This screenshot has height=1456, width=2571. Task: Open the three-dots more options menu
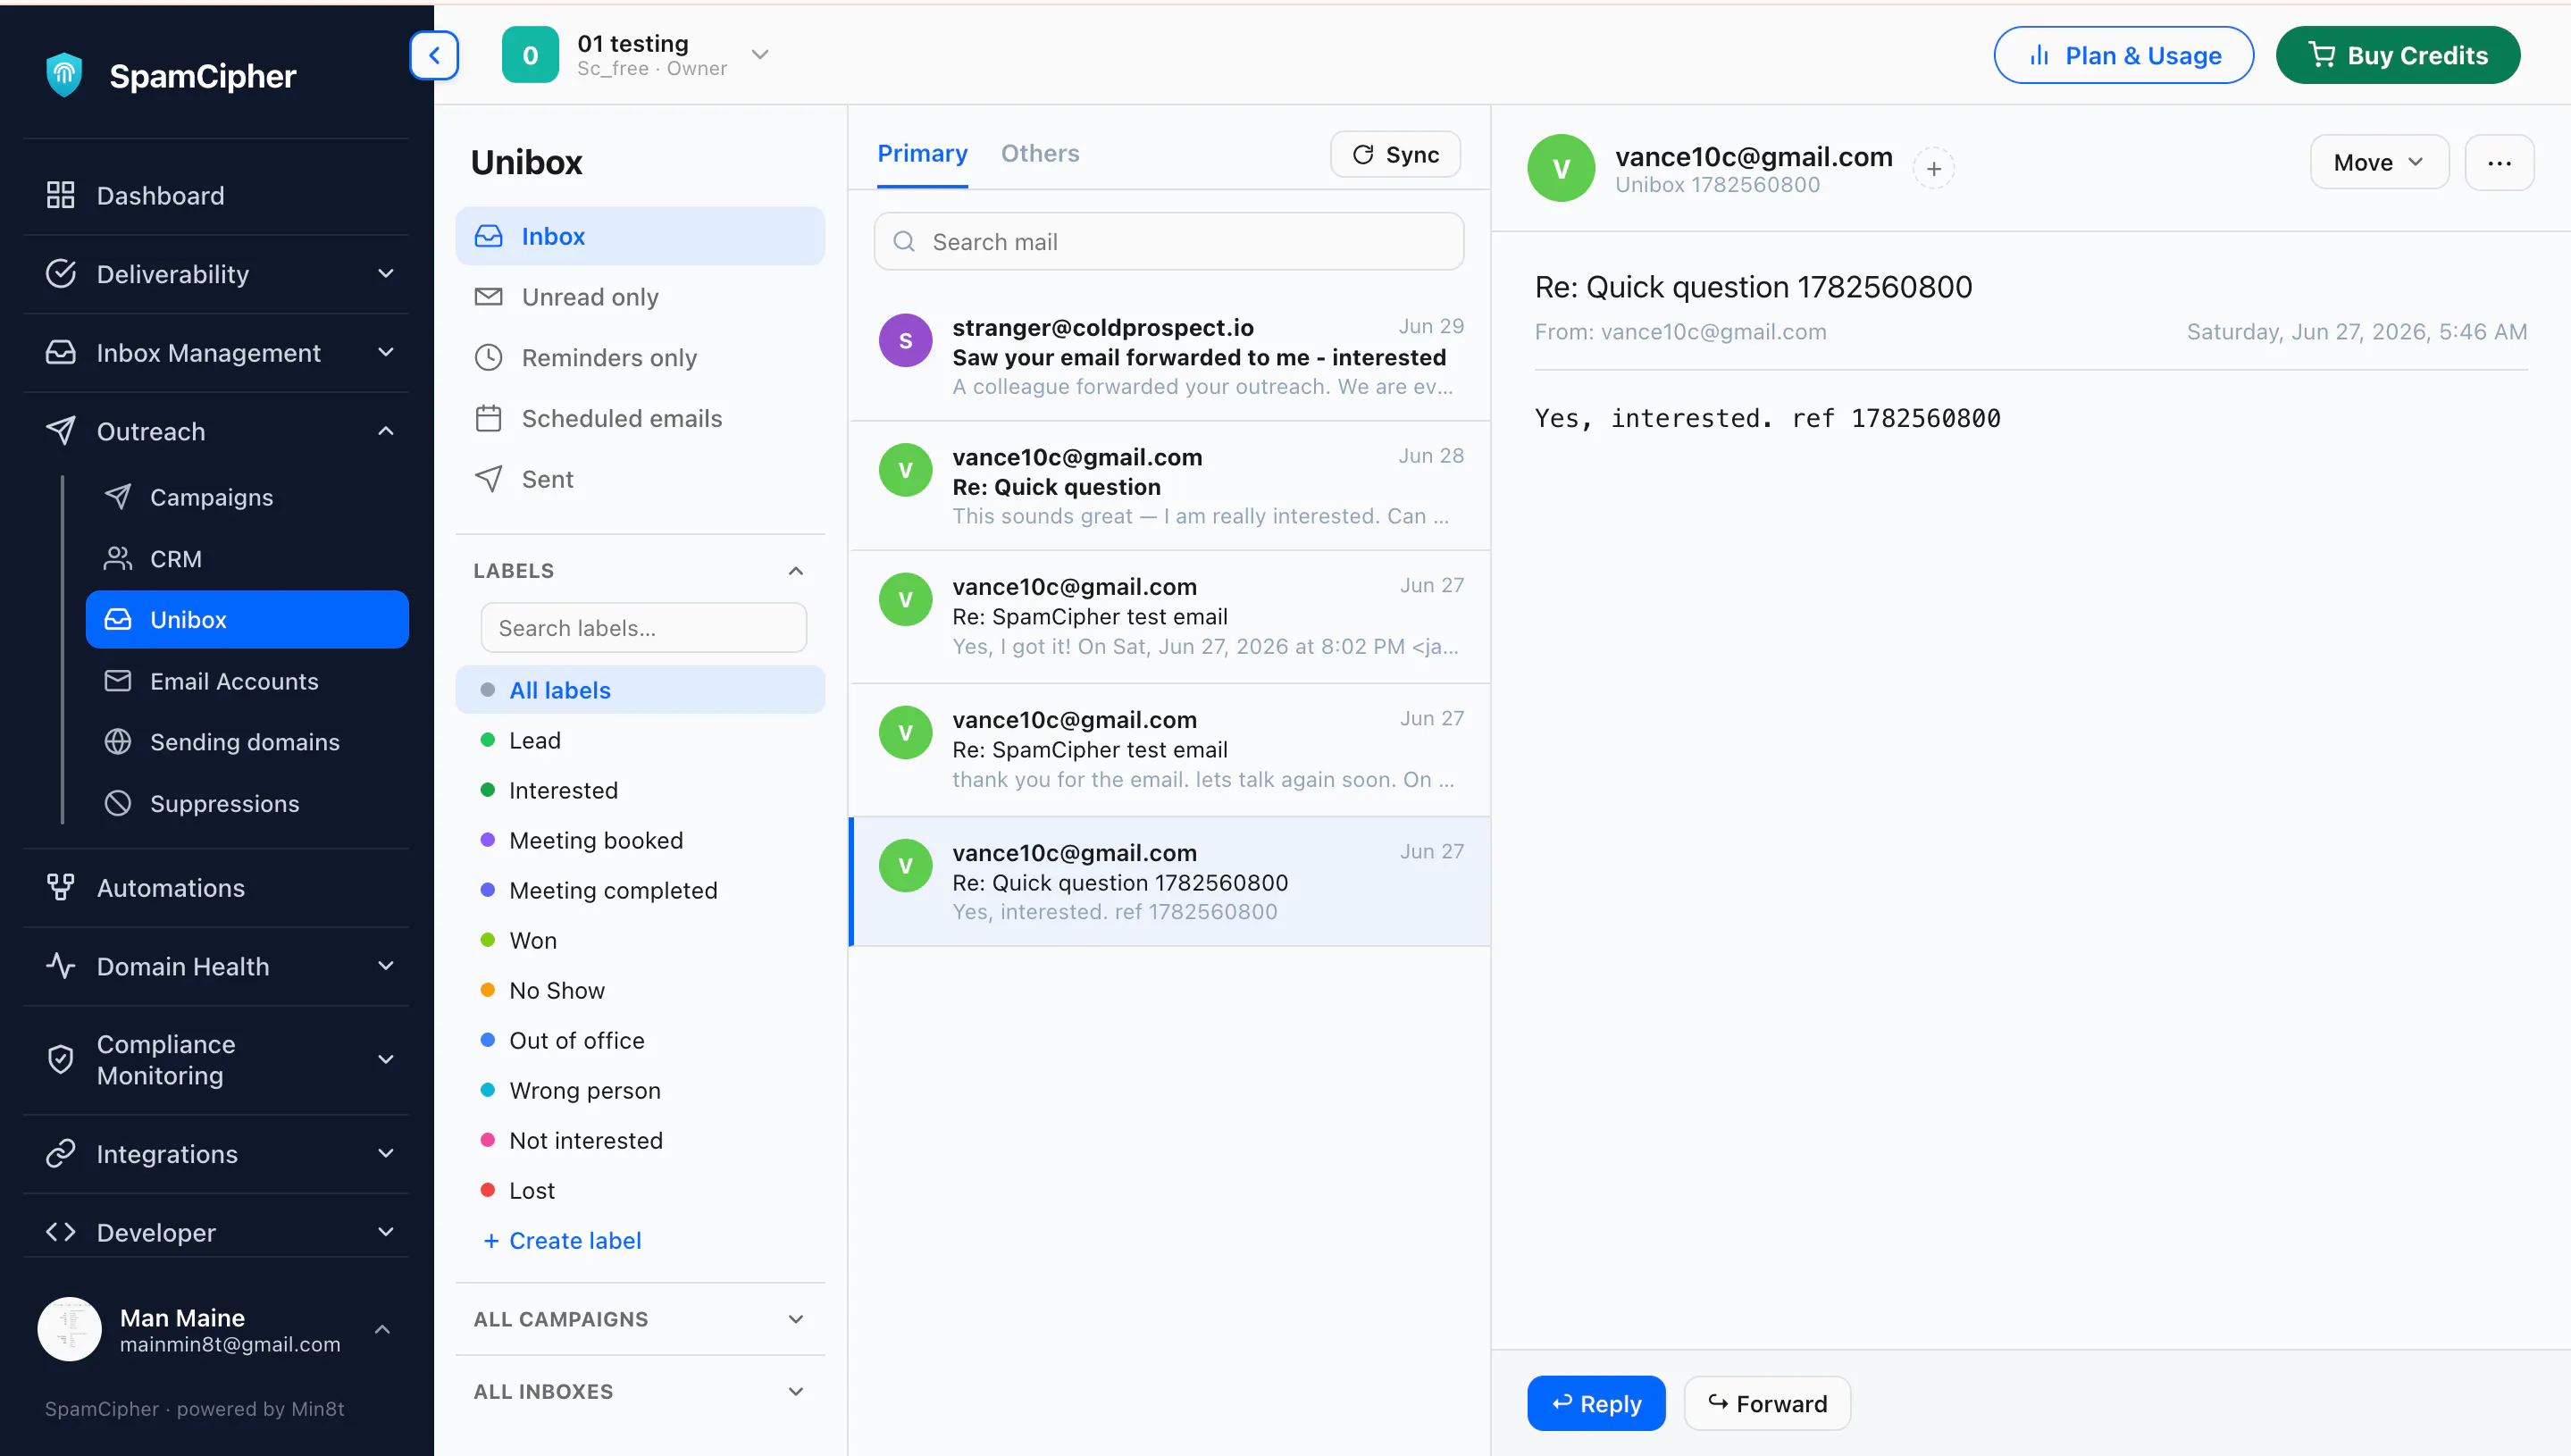2499,162
